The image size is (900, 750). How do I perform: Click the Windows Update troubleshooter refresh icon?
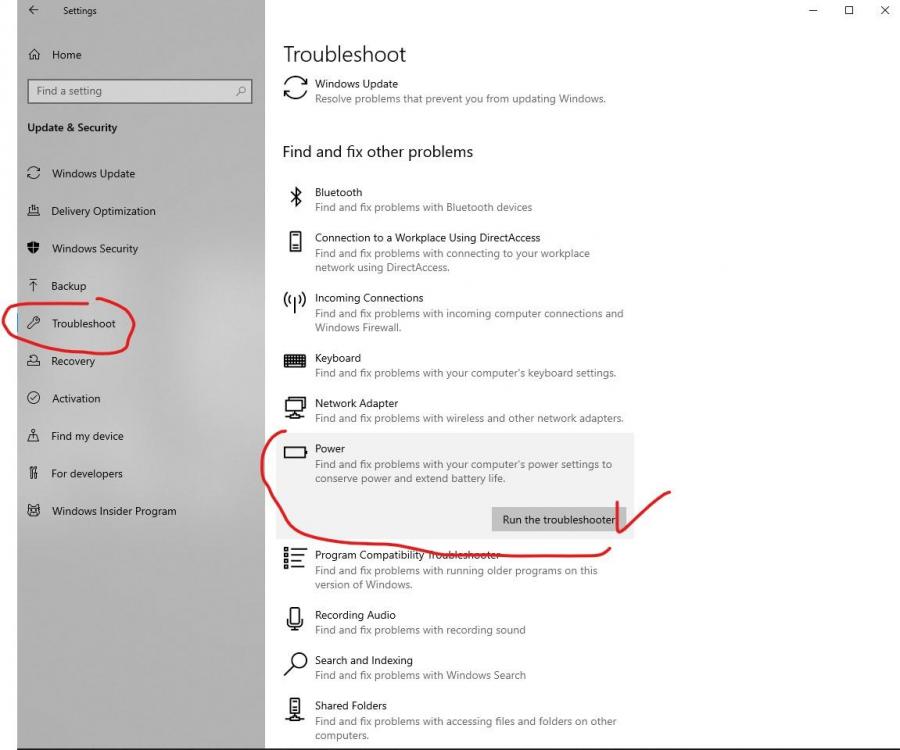[295, 88]
